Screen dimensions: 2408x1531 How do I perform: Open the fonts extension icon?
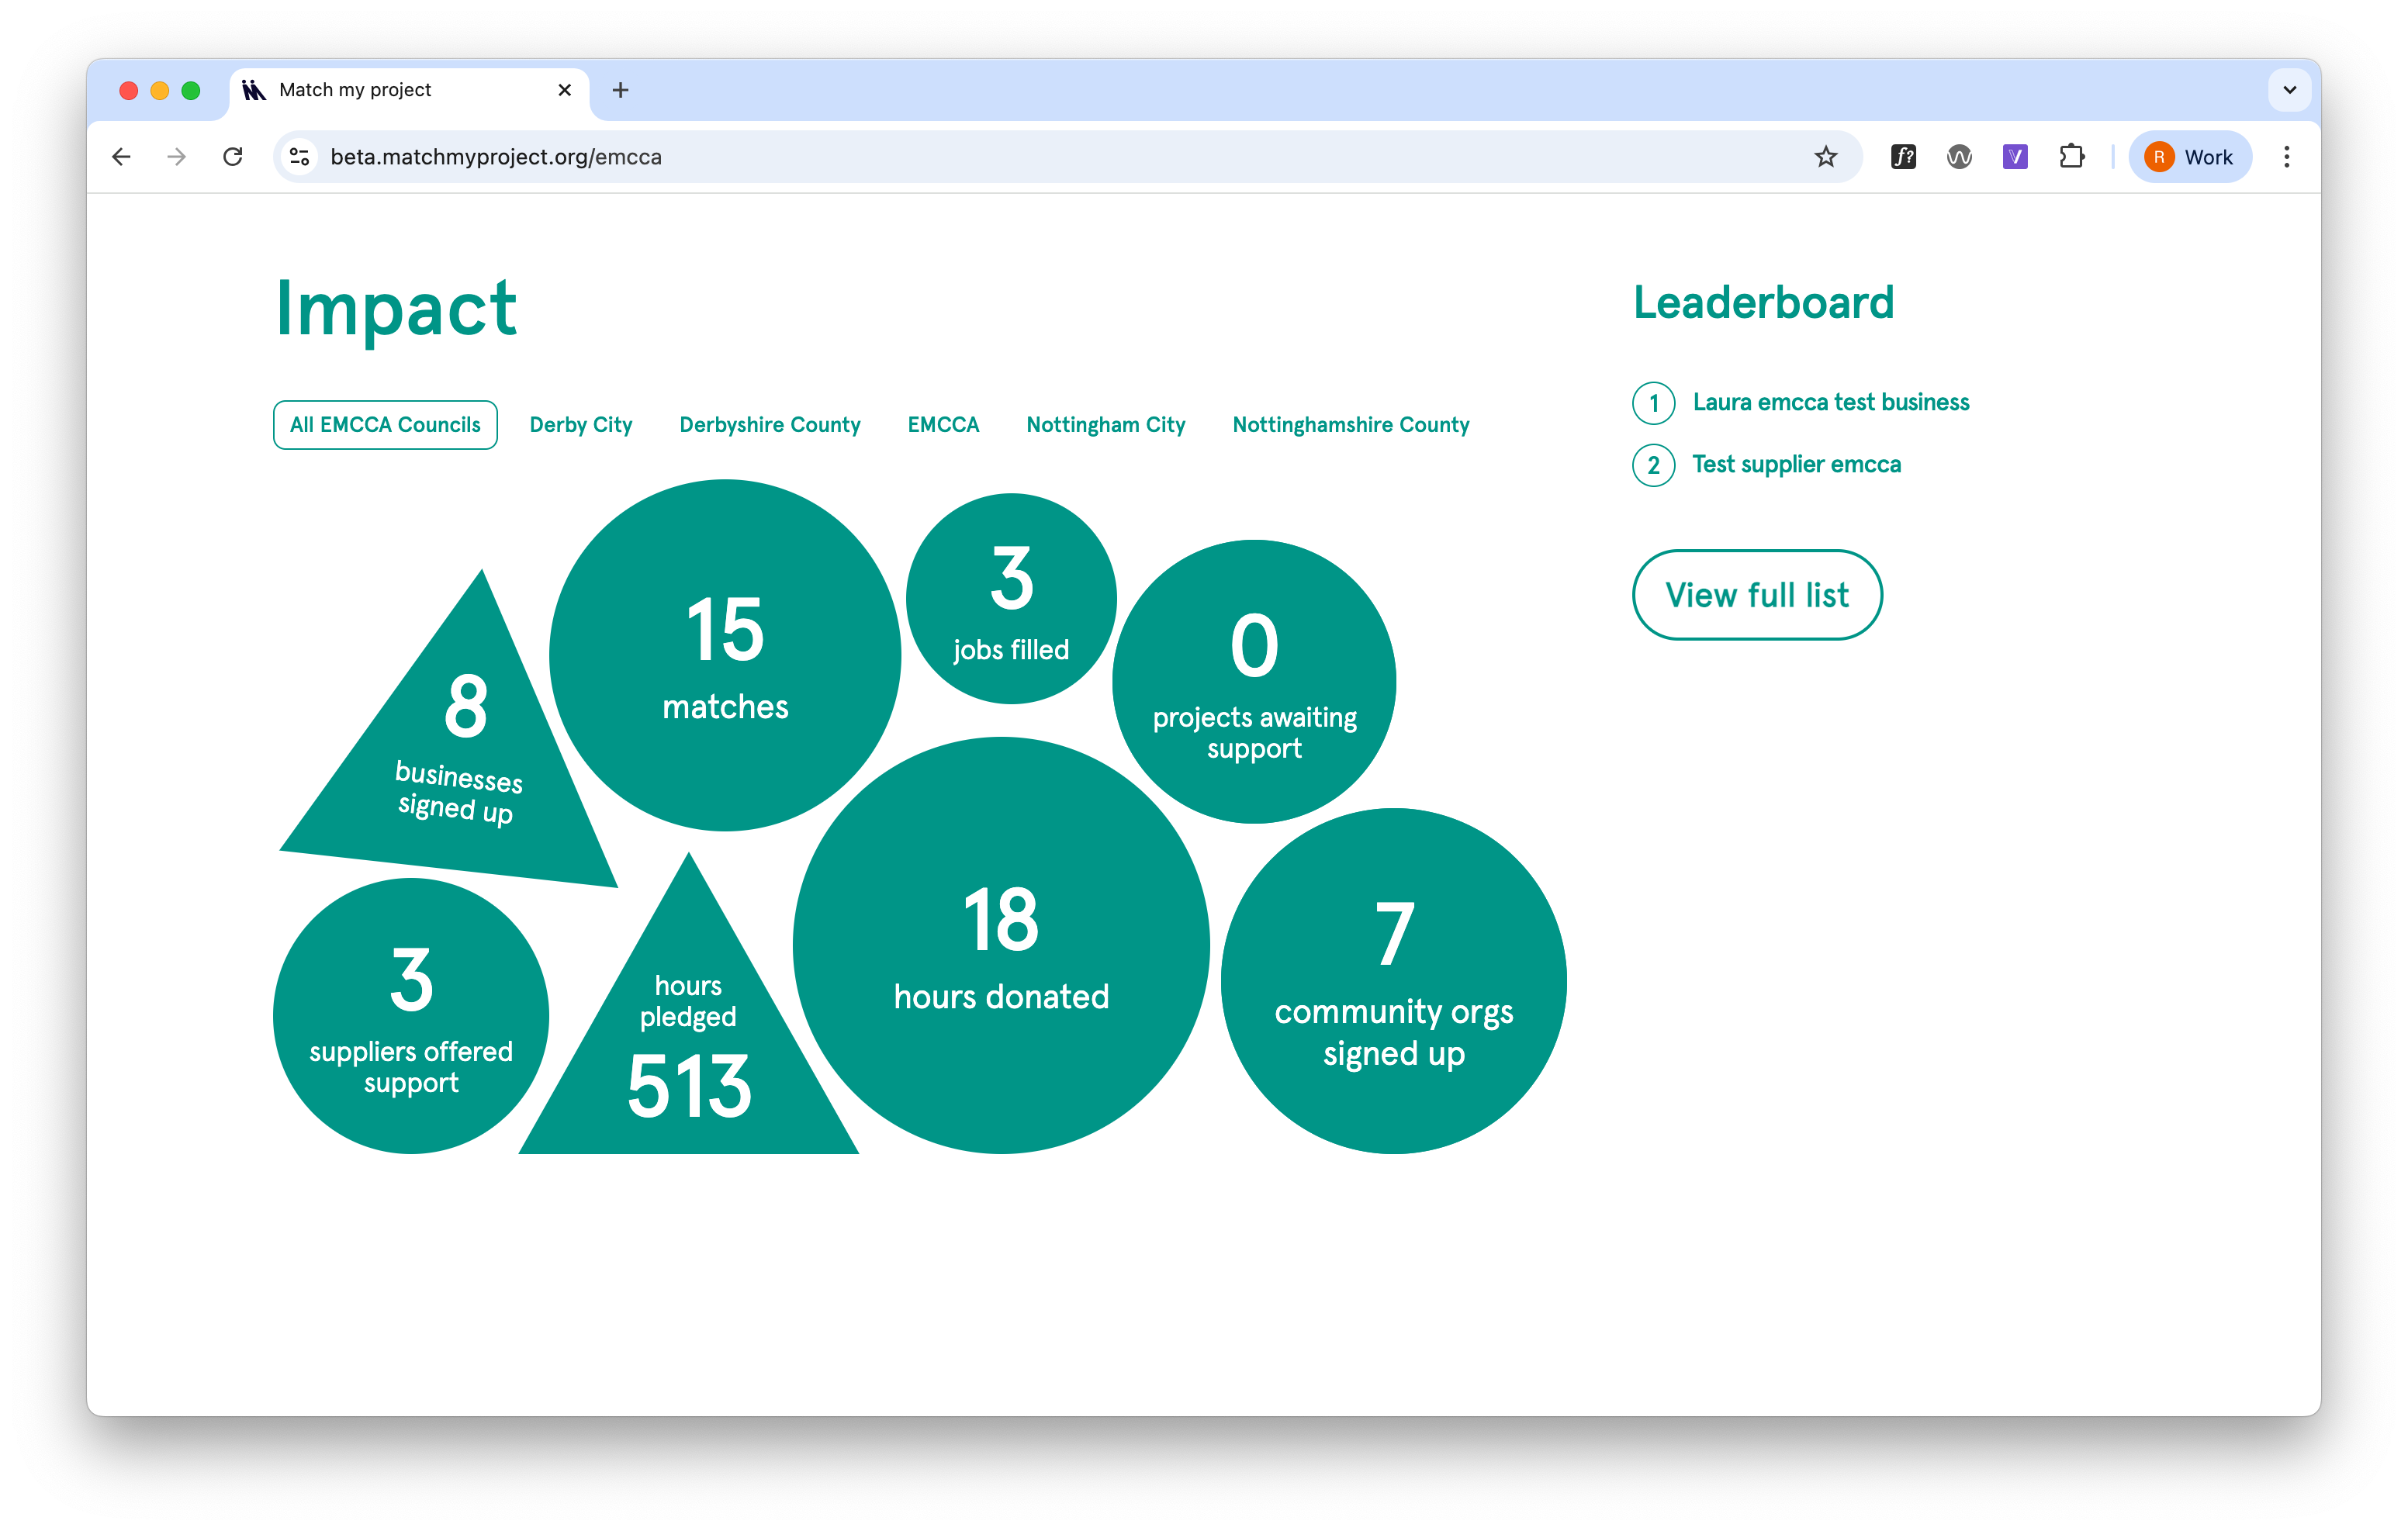[x=1903, y=157]
